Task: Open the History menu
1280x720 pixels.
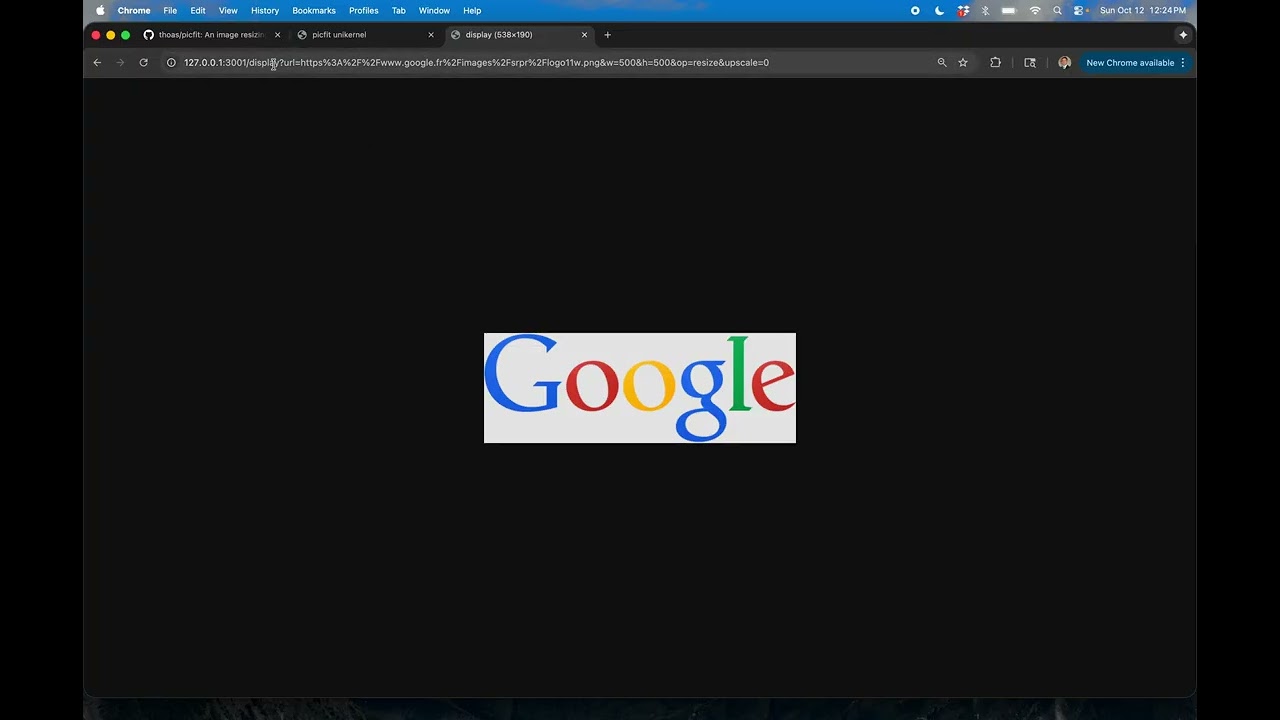Action: click(x=265, y=11)
